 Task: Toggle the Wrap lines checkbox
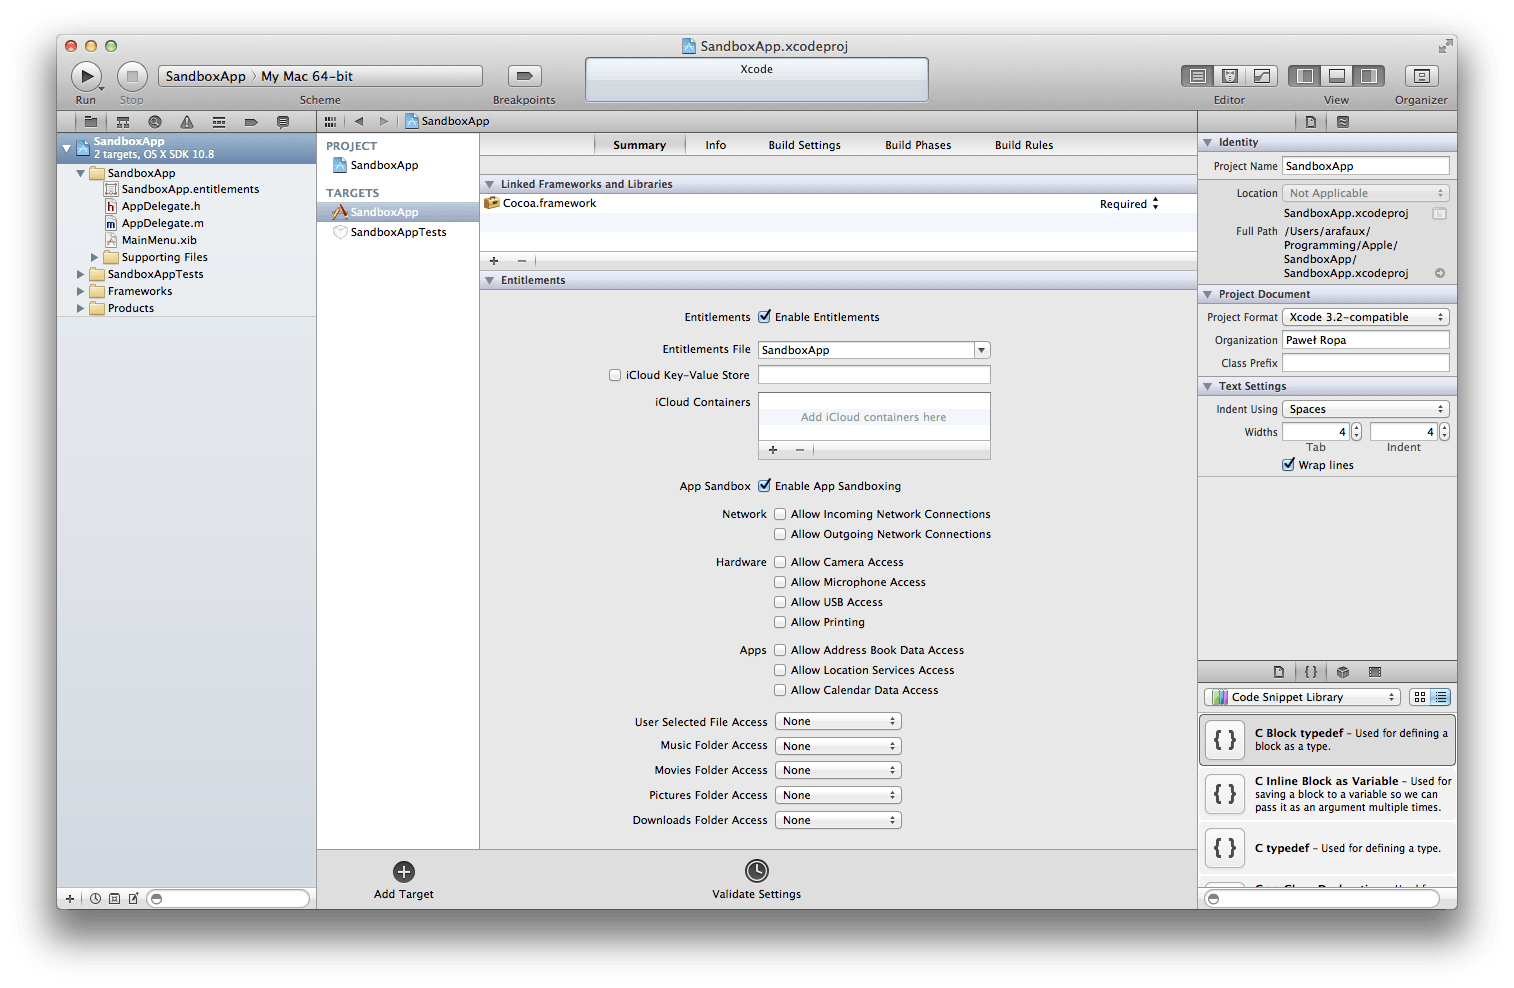click(x=1289, y=465)
